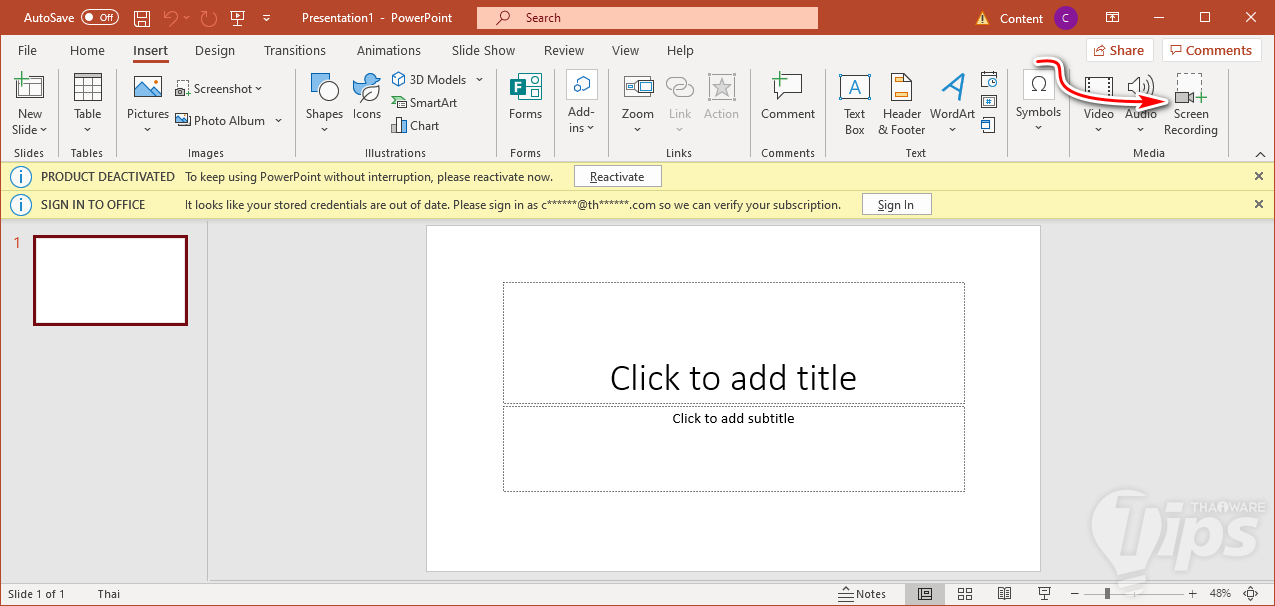This screenshot has height=606, width=1275.
Task: Expand the Screenshot dropdown
Action: coord(258,89)
